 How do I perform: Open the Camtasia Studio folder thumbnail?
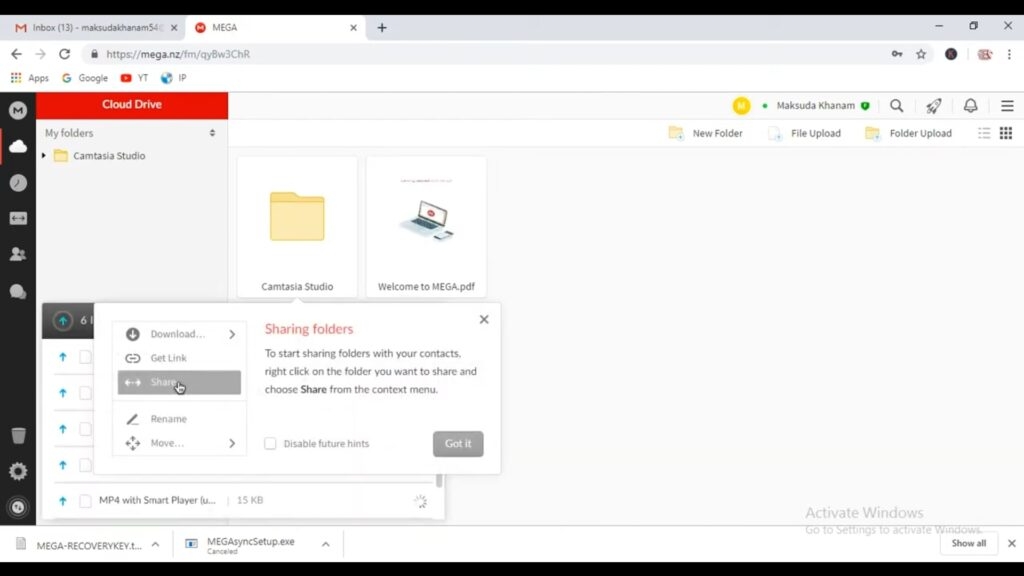click(x=297, y=227)
